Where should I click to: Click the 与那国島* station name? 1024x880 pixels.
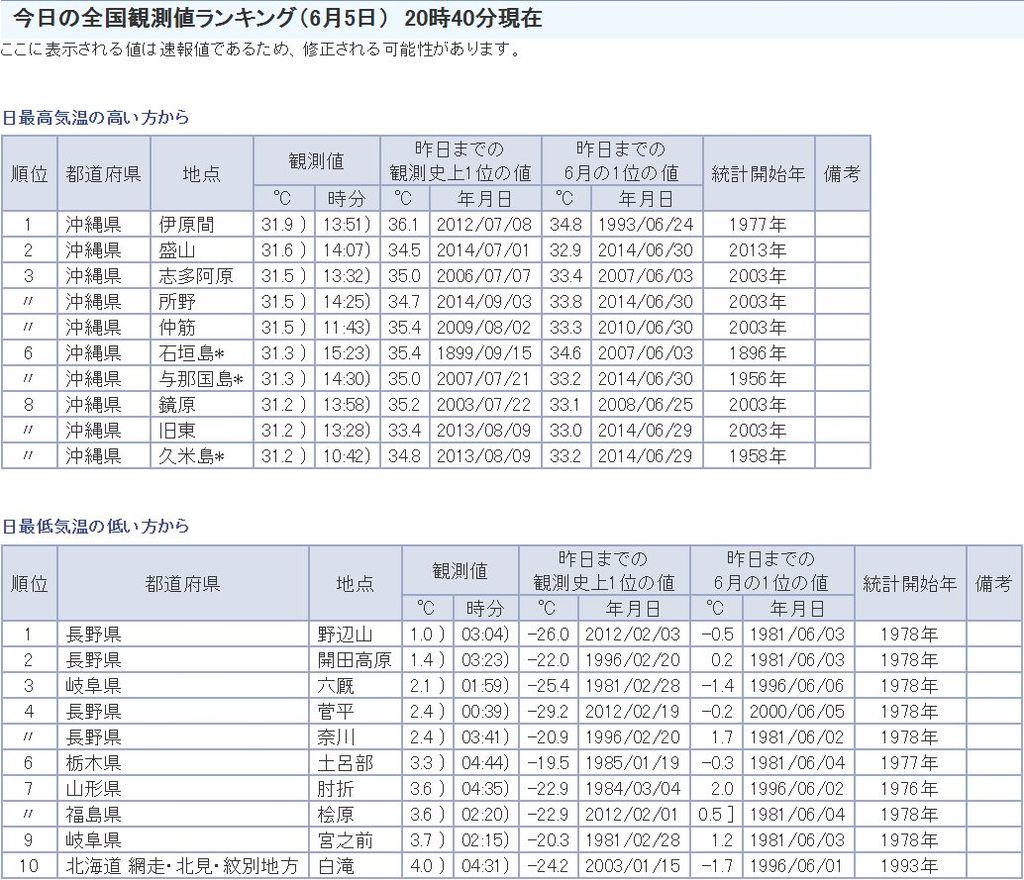(x=201, y=379)
